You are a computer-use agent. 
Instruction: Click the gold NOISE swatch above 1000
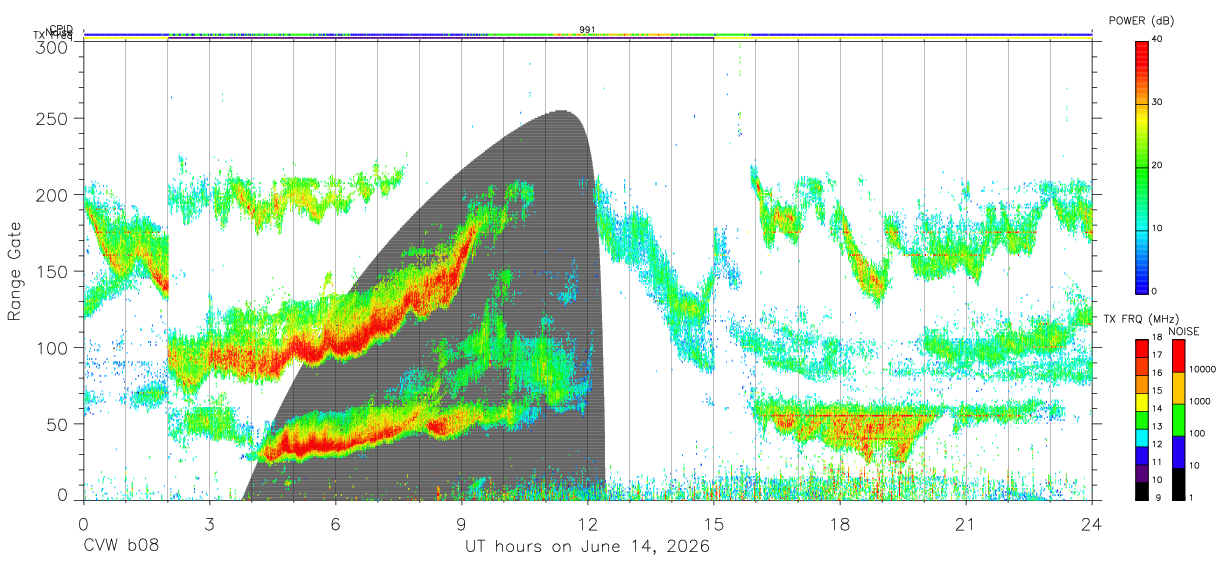tap(1178, 388)
